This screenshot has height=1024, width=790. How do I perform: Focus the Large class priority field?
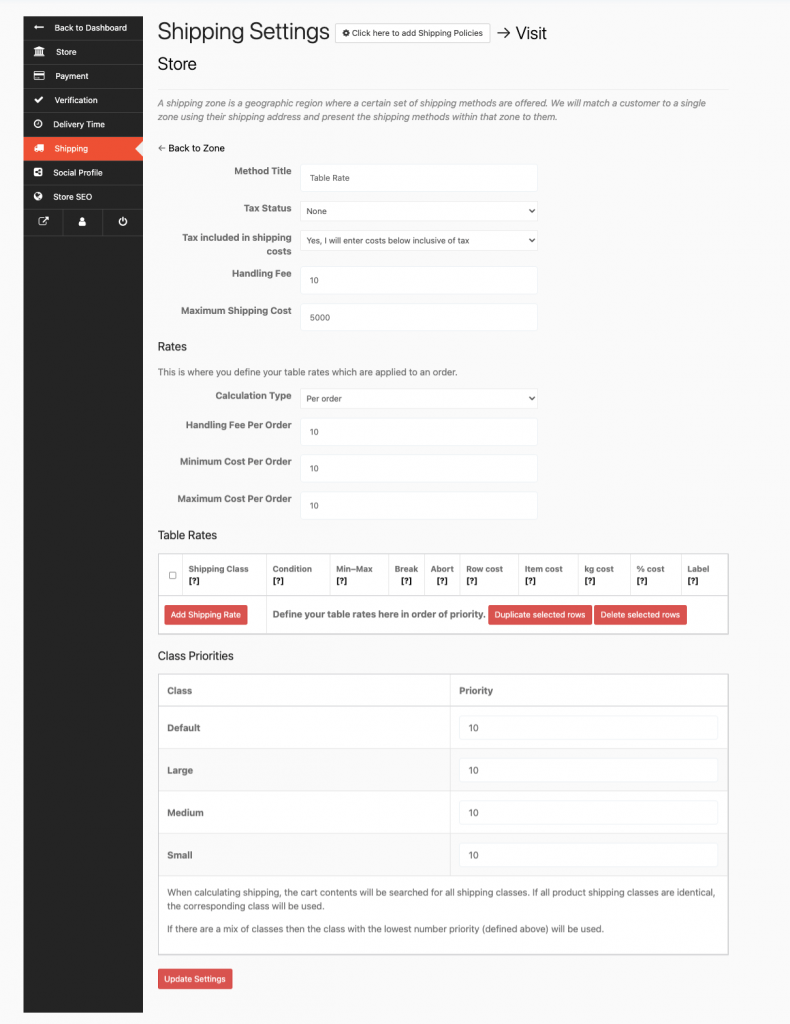pos(588,770)
